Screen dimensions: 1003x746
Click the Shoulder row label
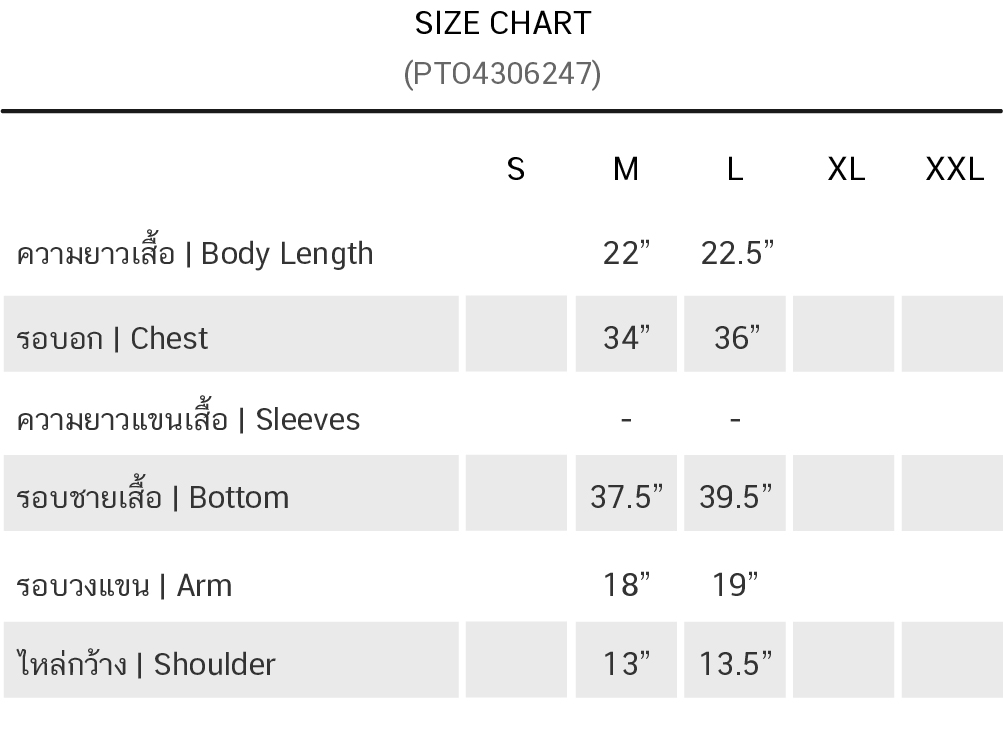tap(146, 663)
